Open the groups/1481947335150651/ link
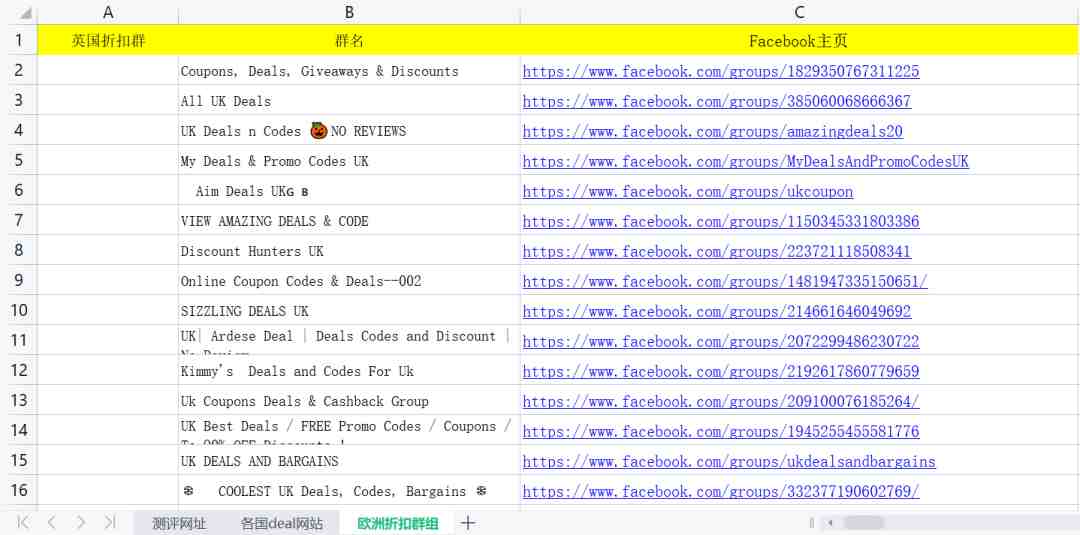Viewport: 1080px width, 535px height. 725,281
